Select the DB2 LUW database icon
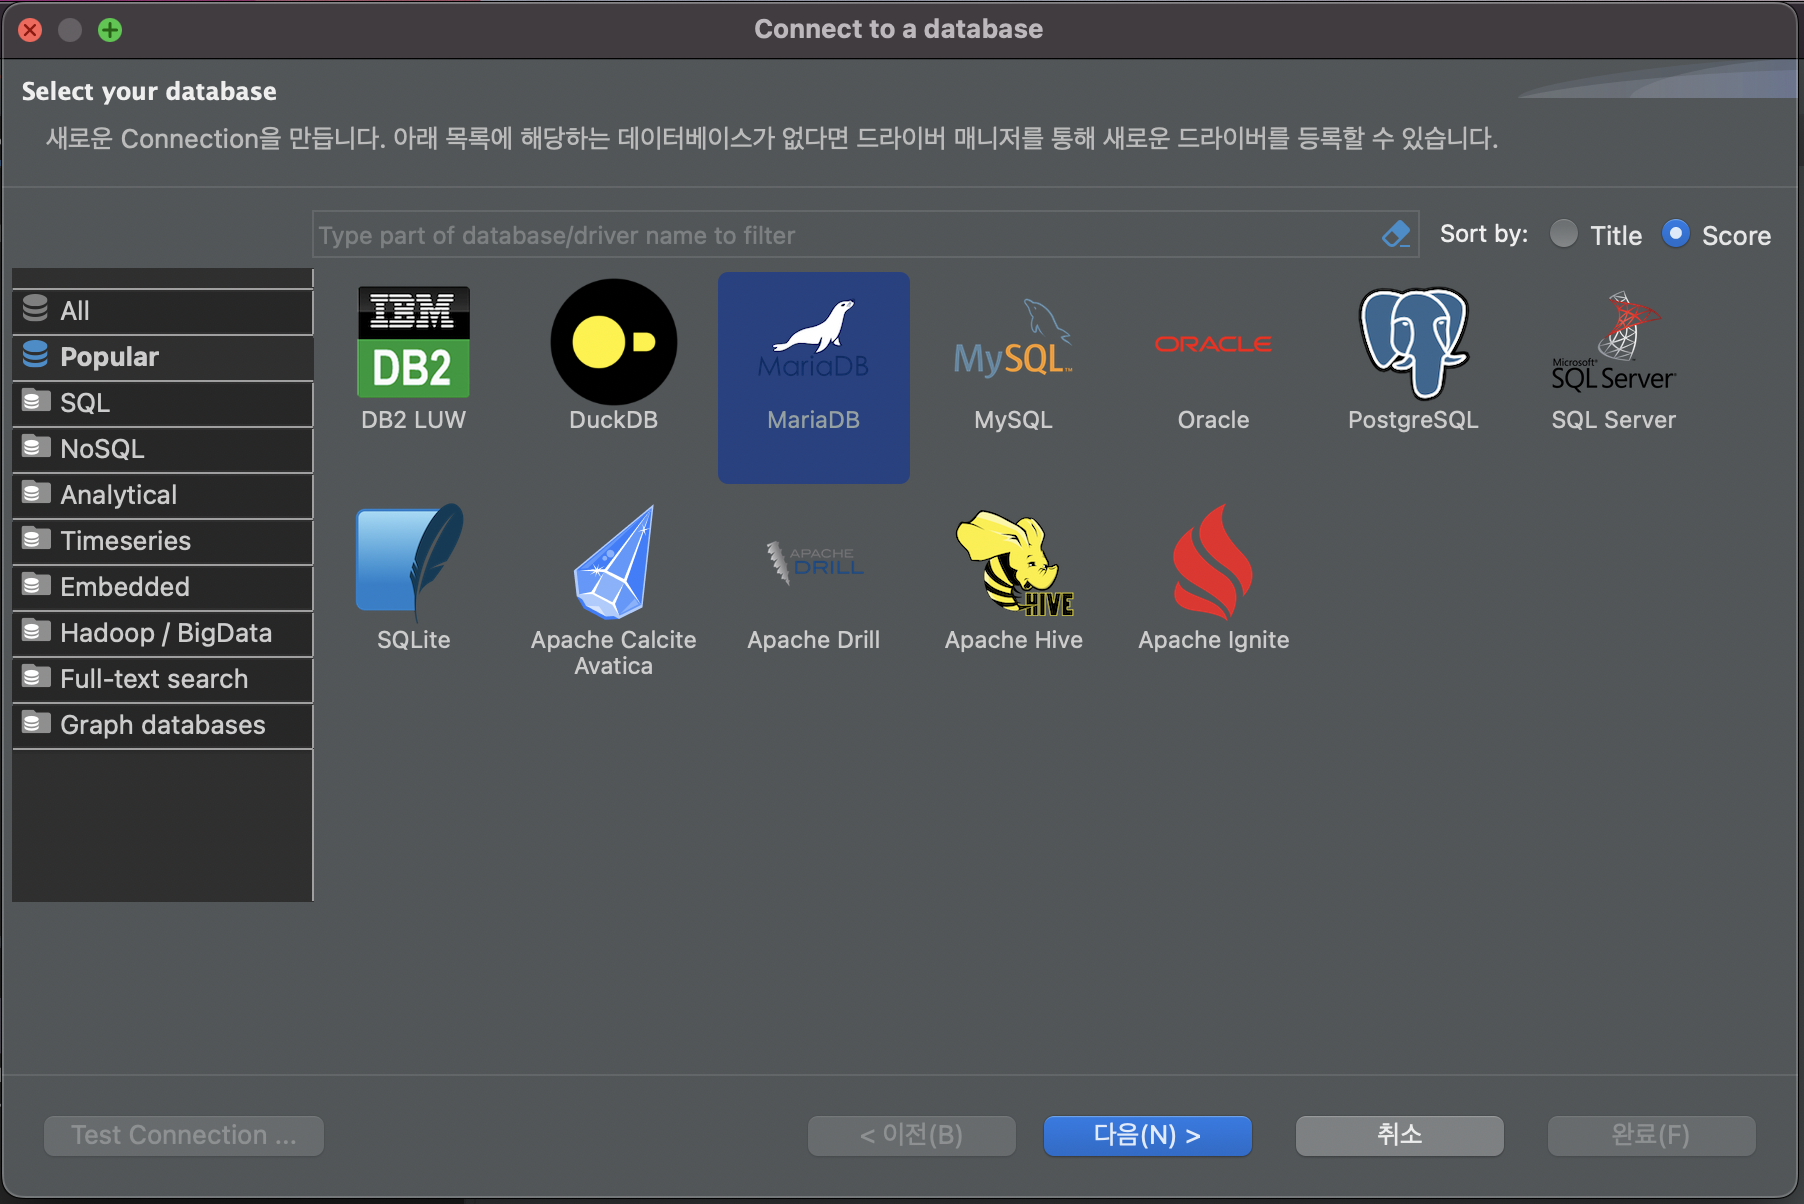 tap(413, 343)
